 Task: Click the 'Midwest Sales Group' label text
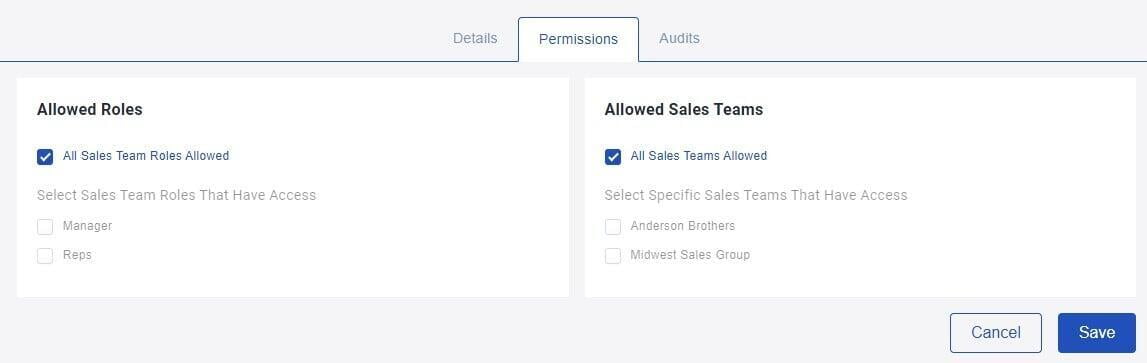click(x=690, y=255)
